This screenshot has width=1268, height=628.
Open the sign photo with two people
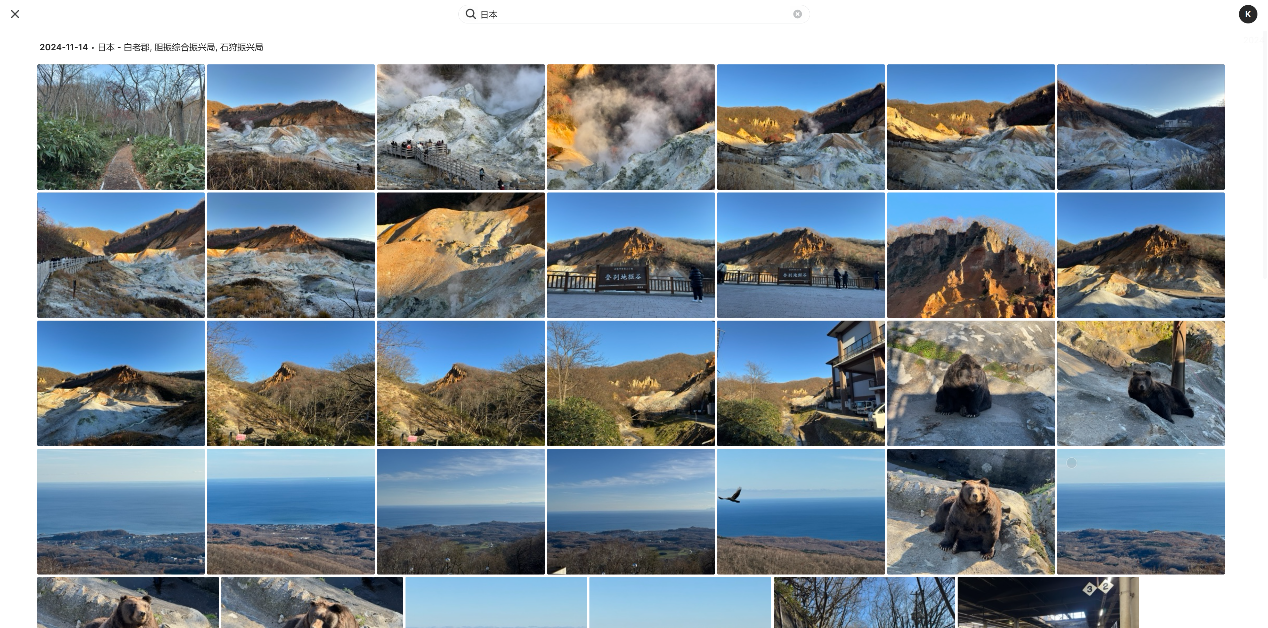point(801,255)
